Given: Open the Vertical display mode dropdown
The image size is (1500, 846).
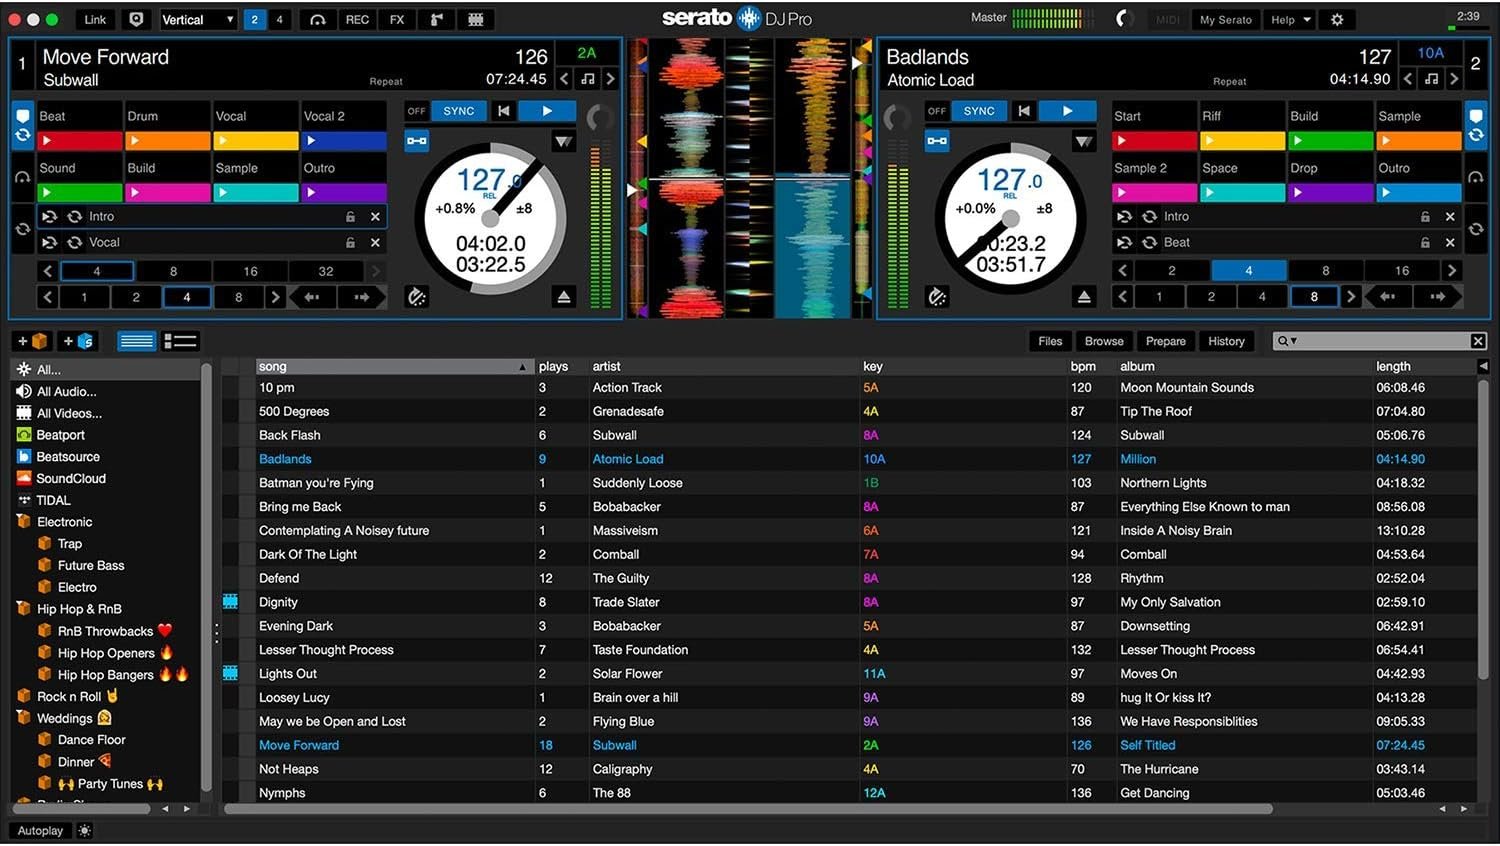Looking at the screenshot, I should pyautogui.click(x=198, y=19).
